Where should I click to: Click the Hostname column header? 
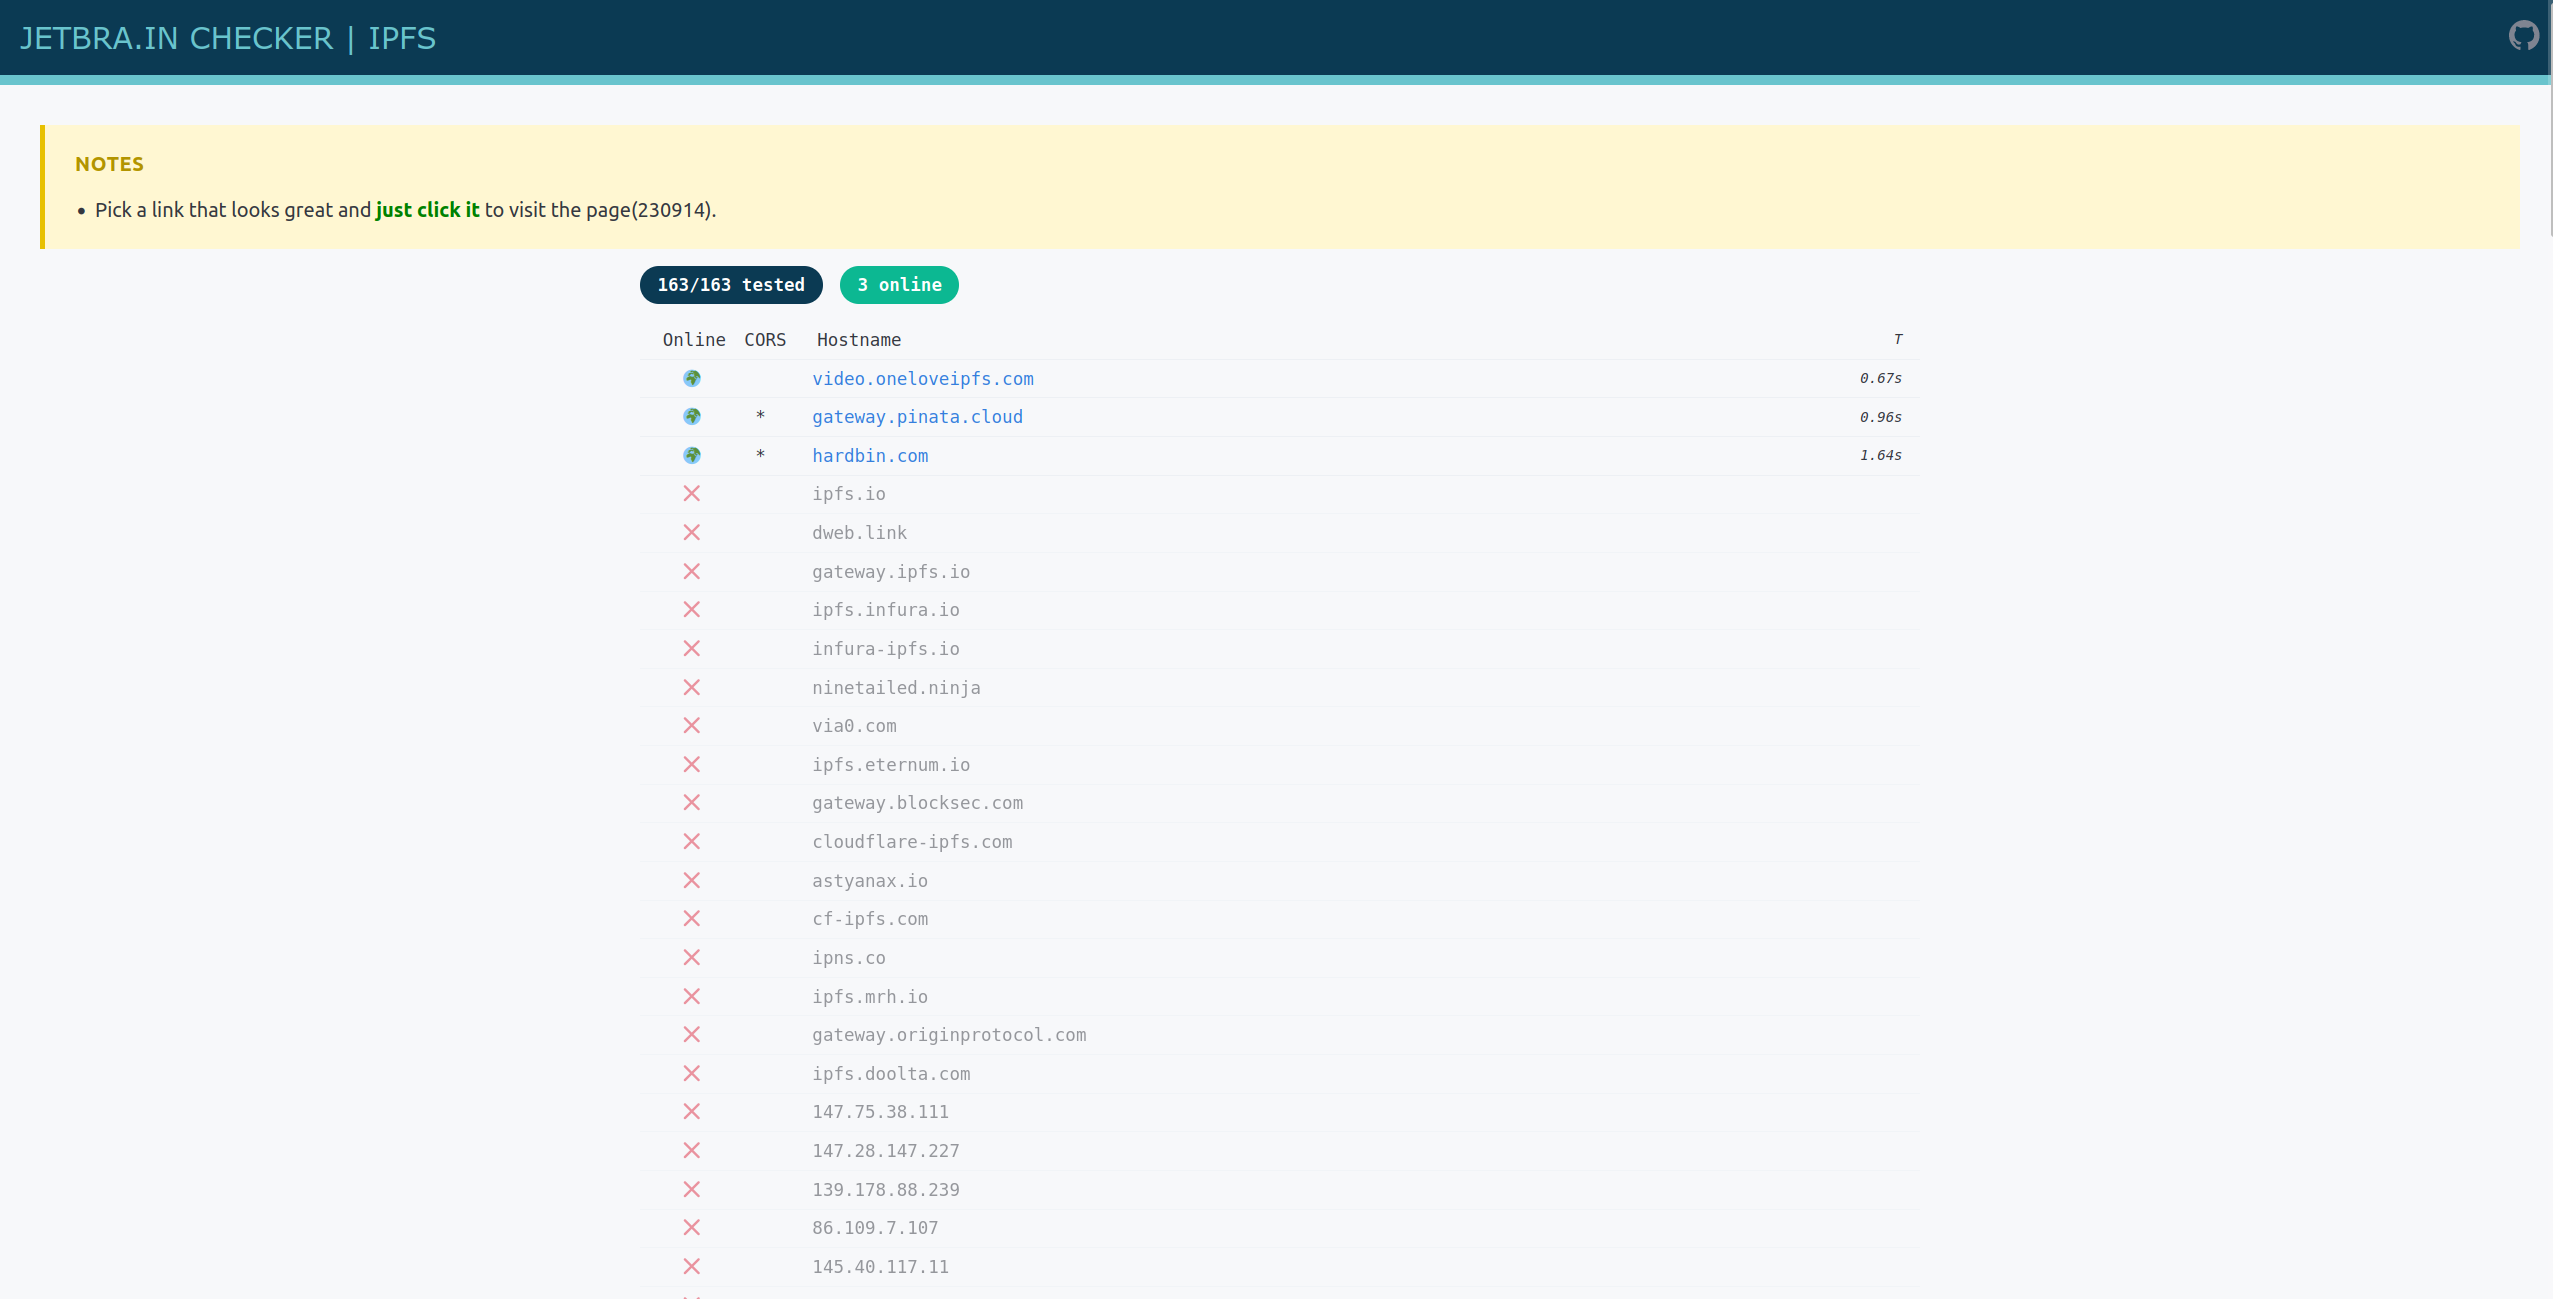[858, 340]
